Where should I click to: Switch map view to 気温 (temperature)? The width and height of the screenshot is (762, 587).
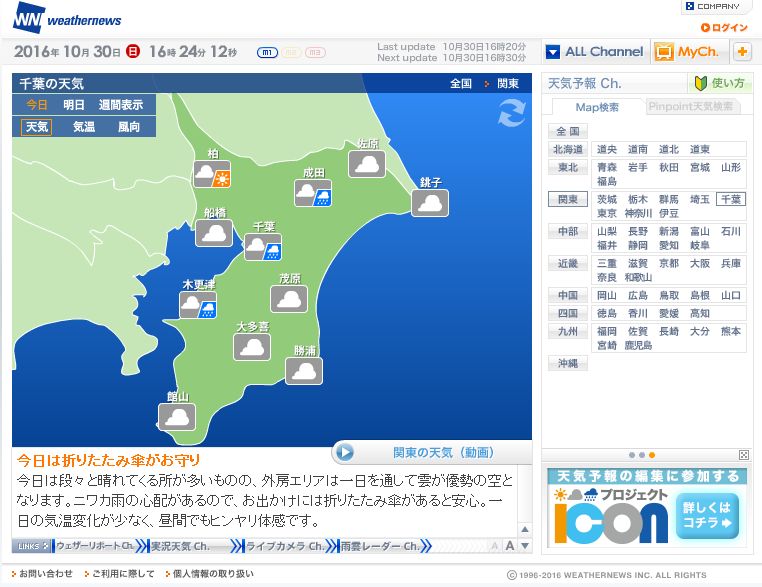[x=84, y=127]
